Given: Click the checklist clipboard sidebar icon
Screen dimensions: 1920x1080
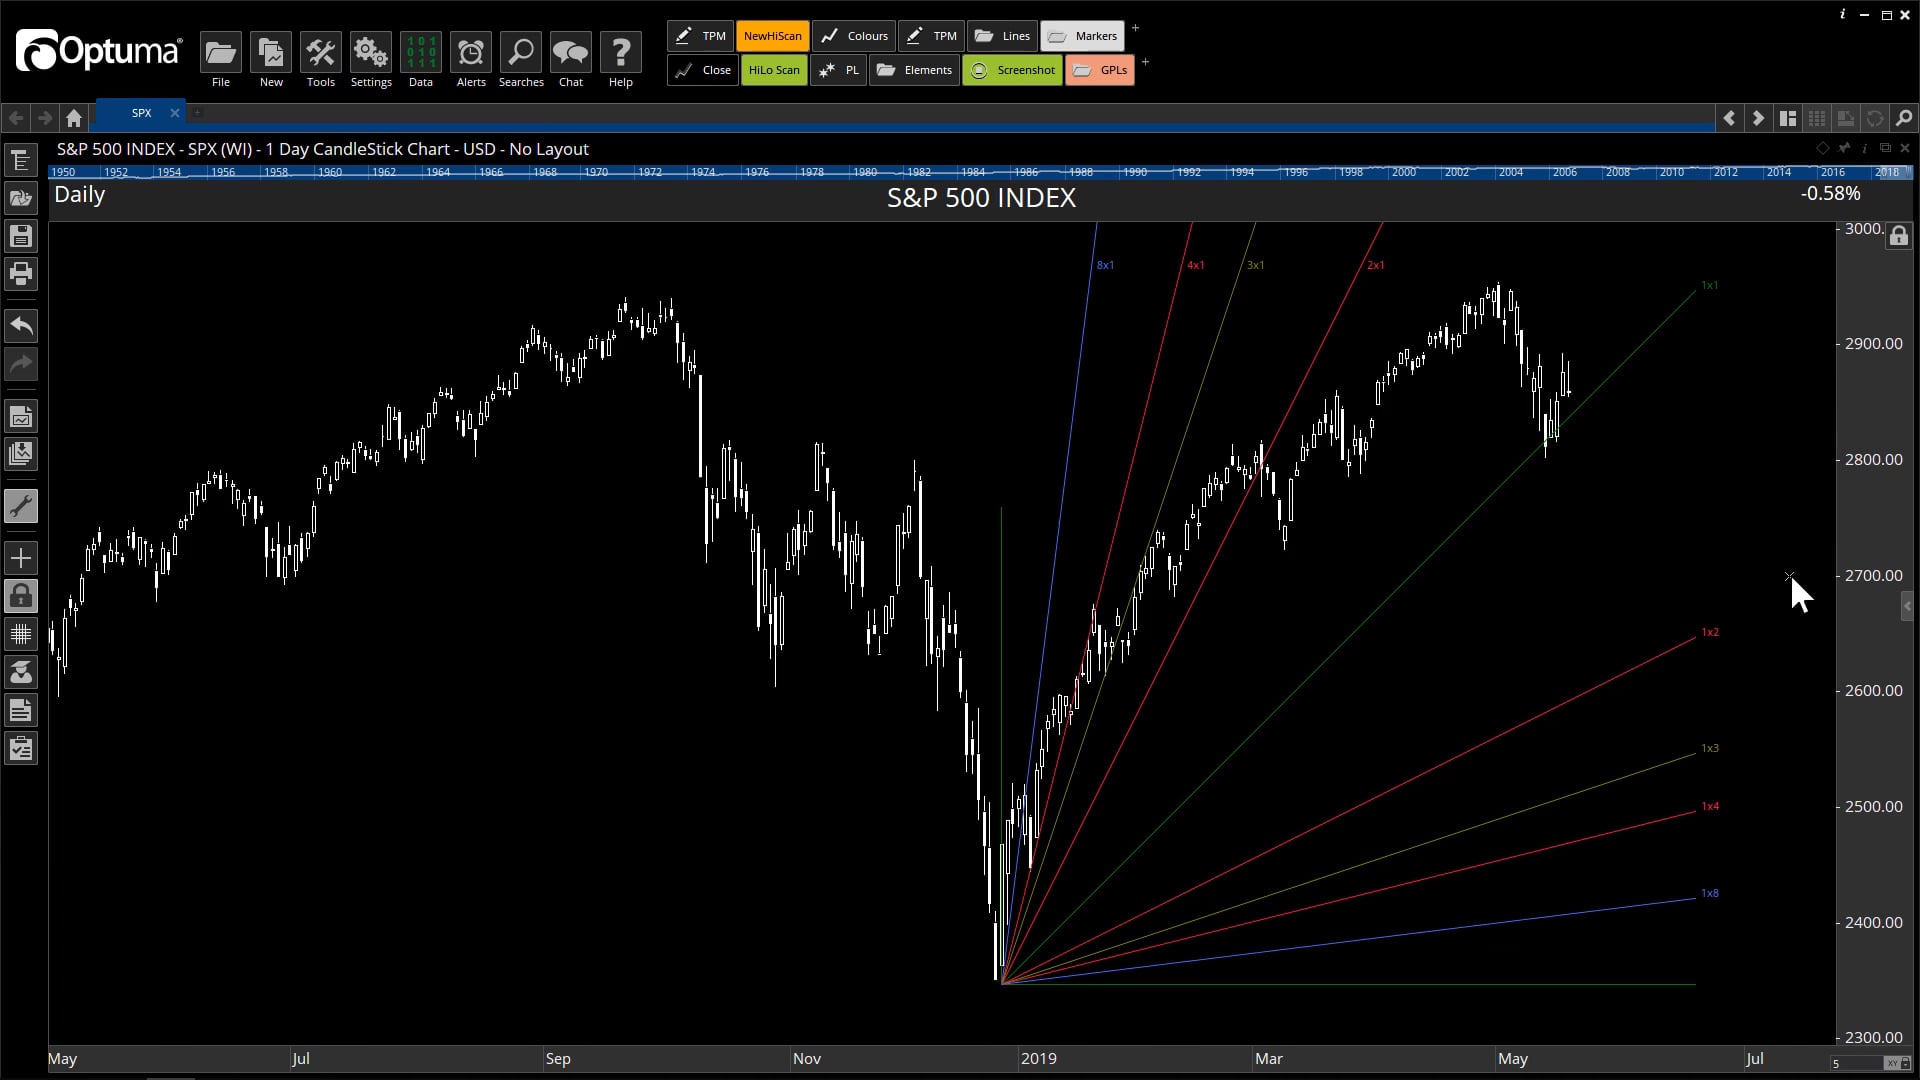Looking at the screenshot, I should (21, 748).
